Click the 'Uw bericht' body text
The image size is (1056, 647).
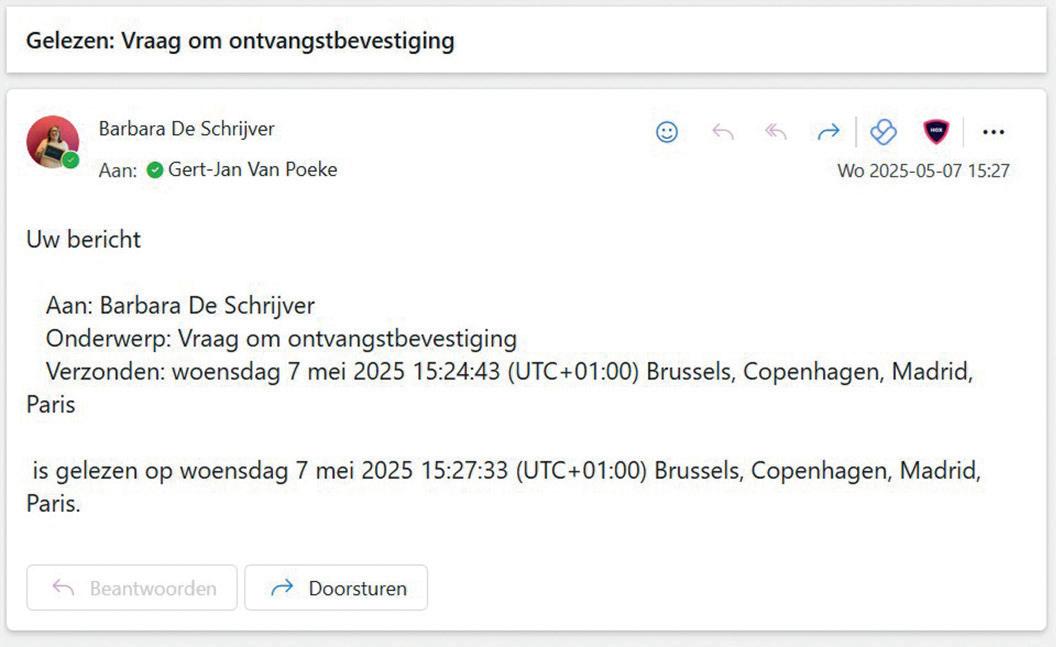[84, 240]
